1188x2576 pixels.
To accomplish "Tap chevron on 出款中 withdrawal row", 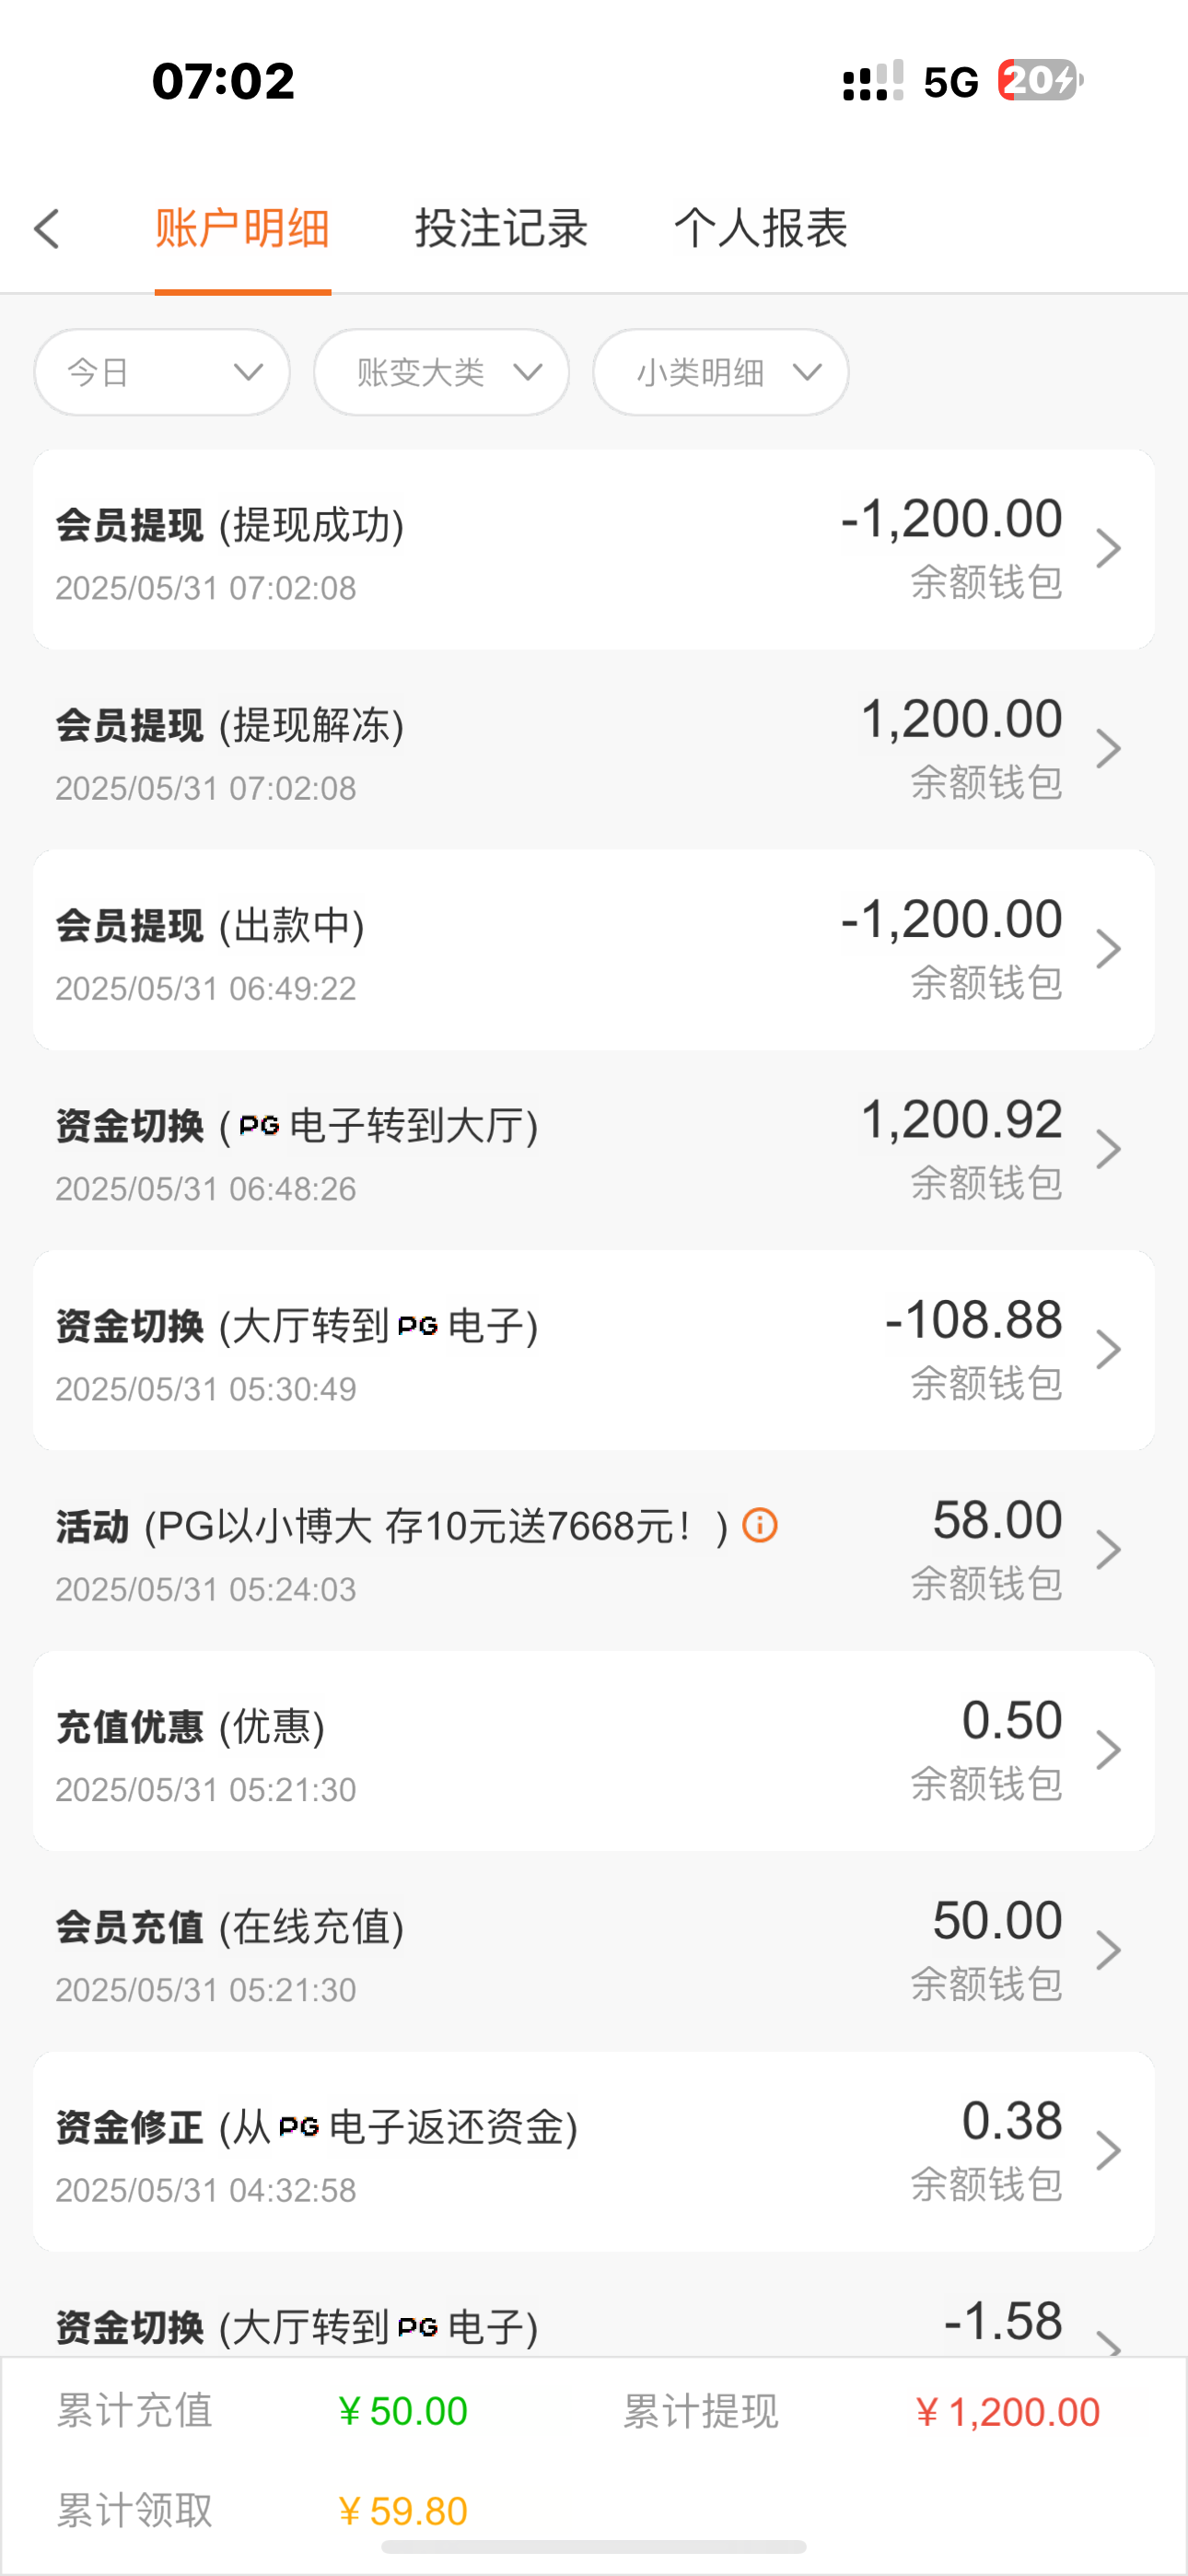I will (x=1107, y=948).
